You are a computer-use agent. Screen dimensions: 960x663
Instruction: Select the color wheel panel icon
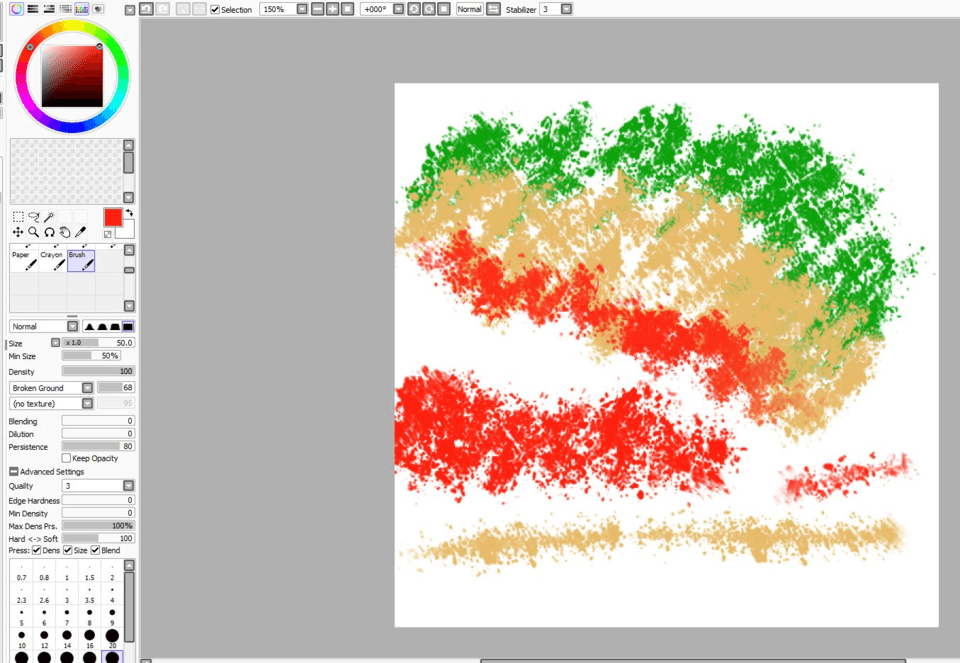[17, 9]
